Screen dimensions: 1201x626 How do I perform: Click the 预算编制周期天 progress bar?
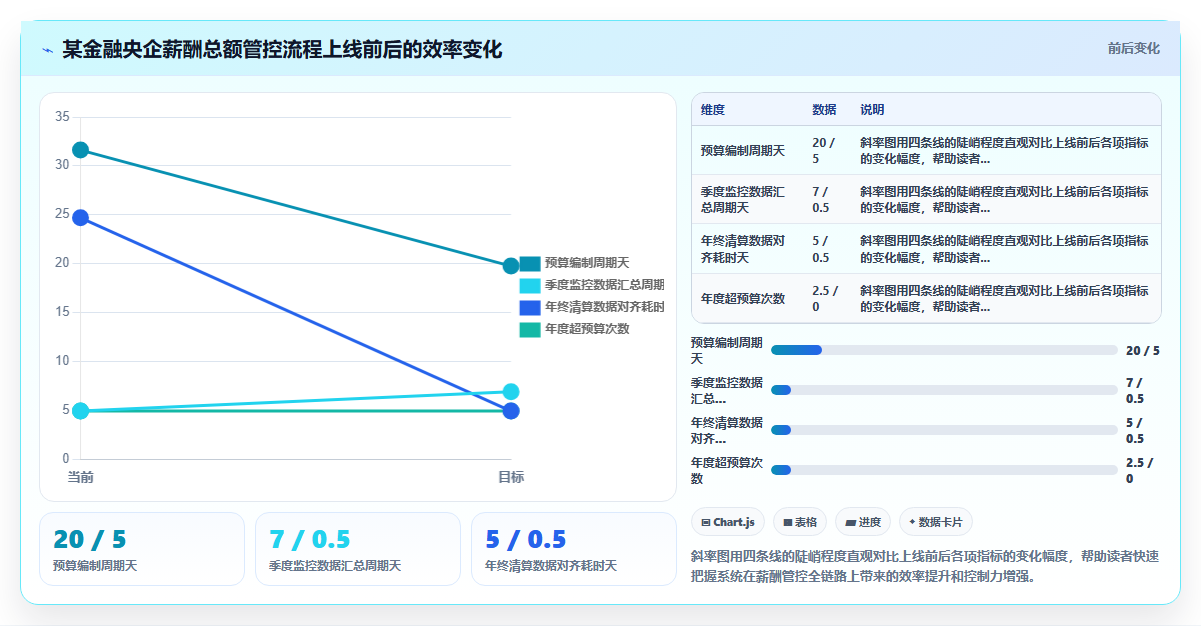click(x=944, y=350)
